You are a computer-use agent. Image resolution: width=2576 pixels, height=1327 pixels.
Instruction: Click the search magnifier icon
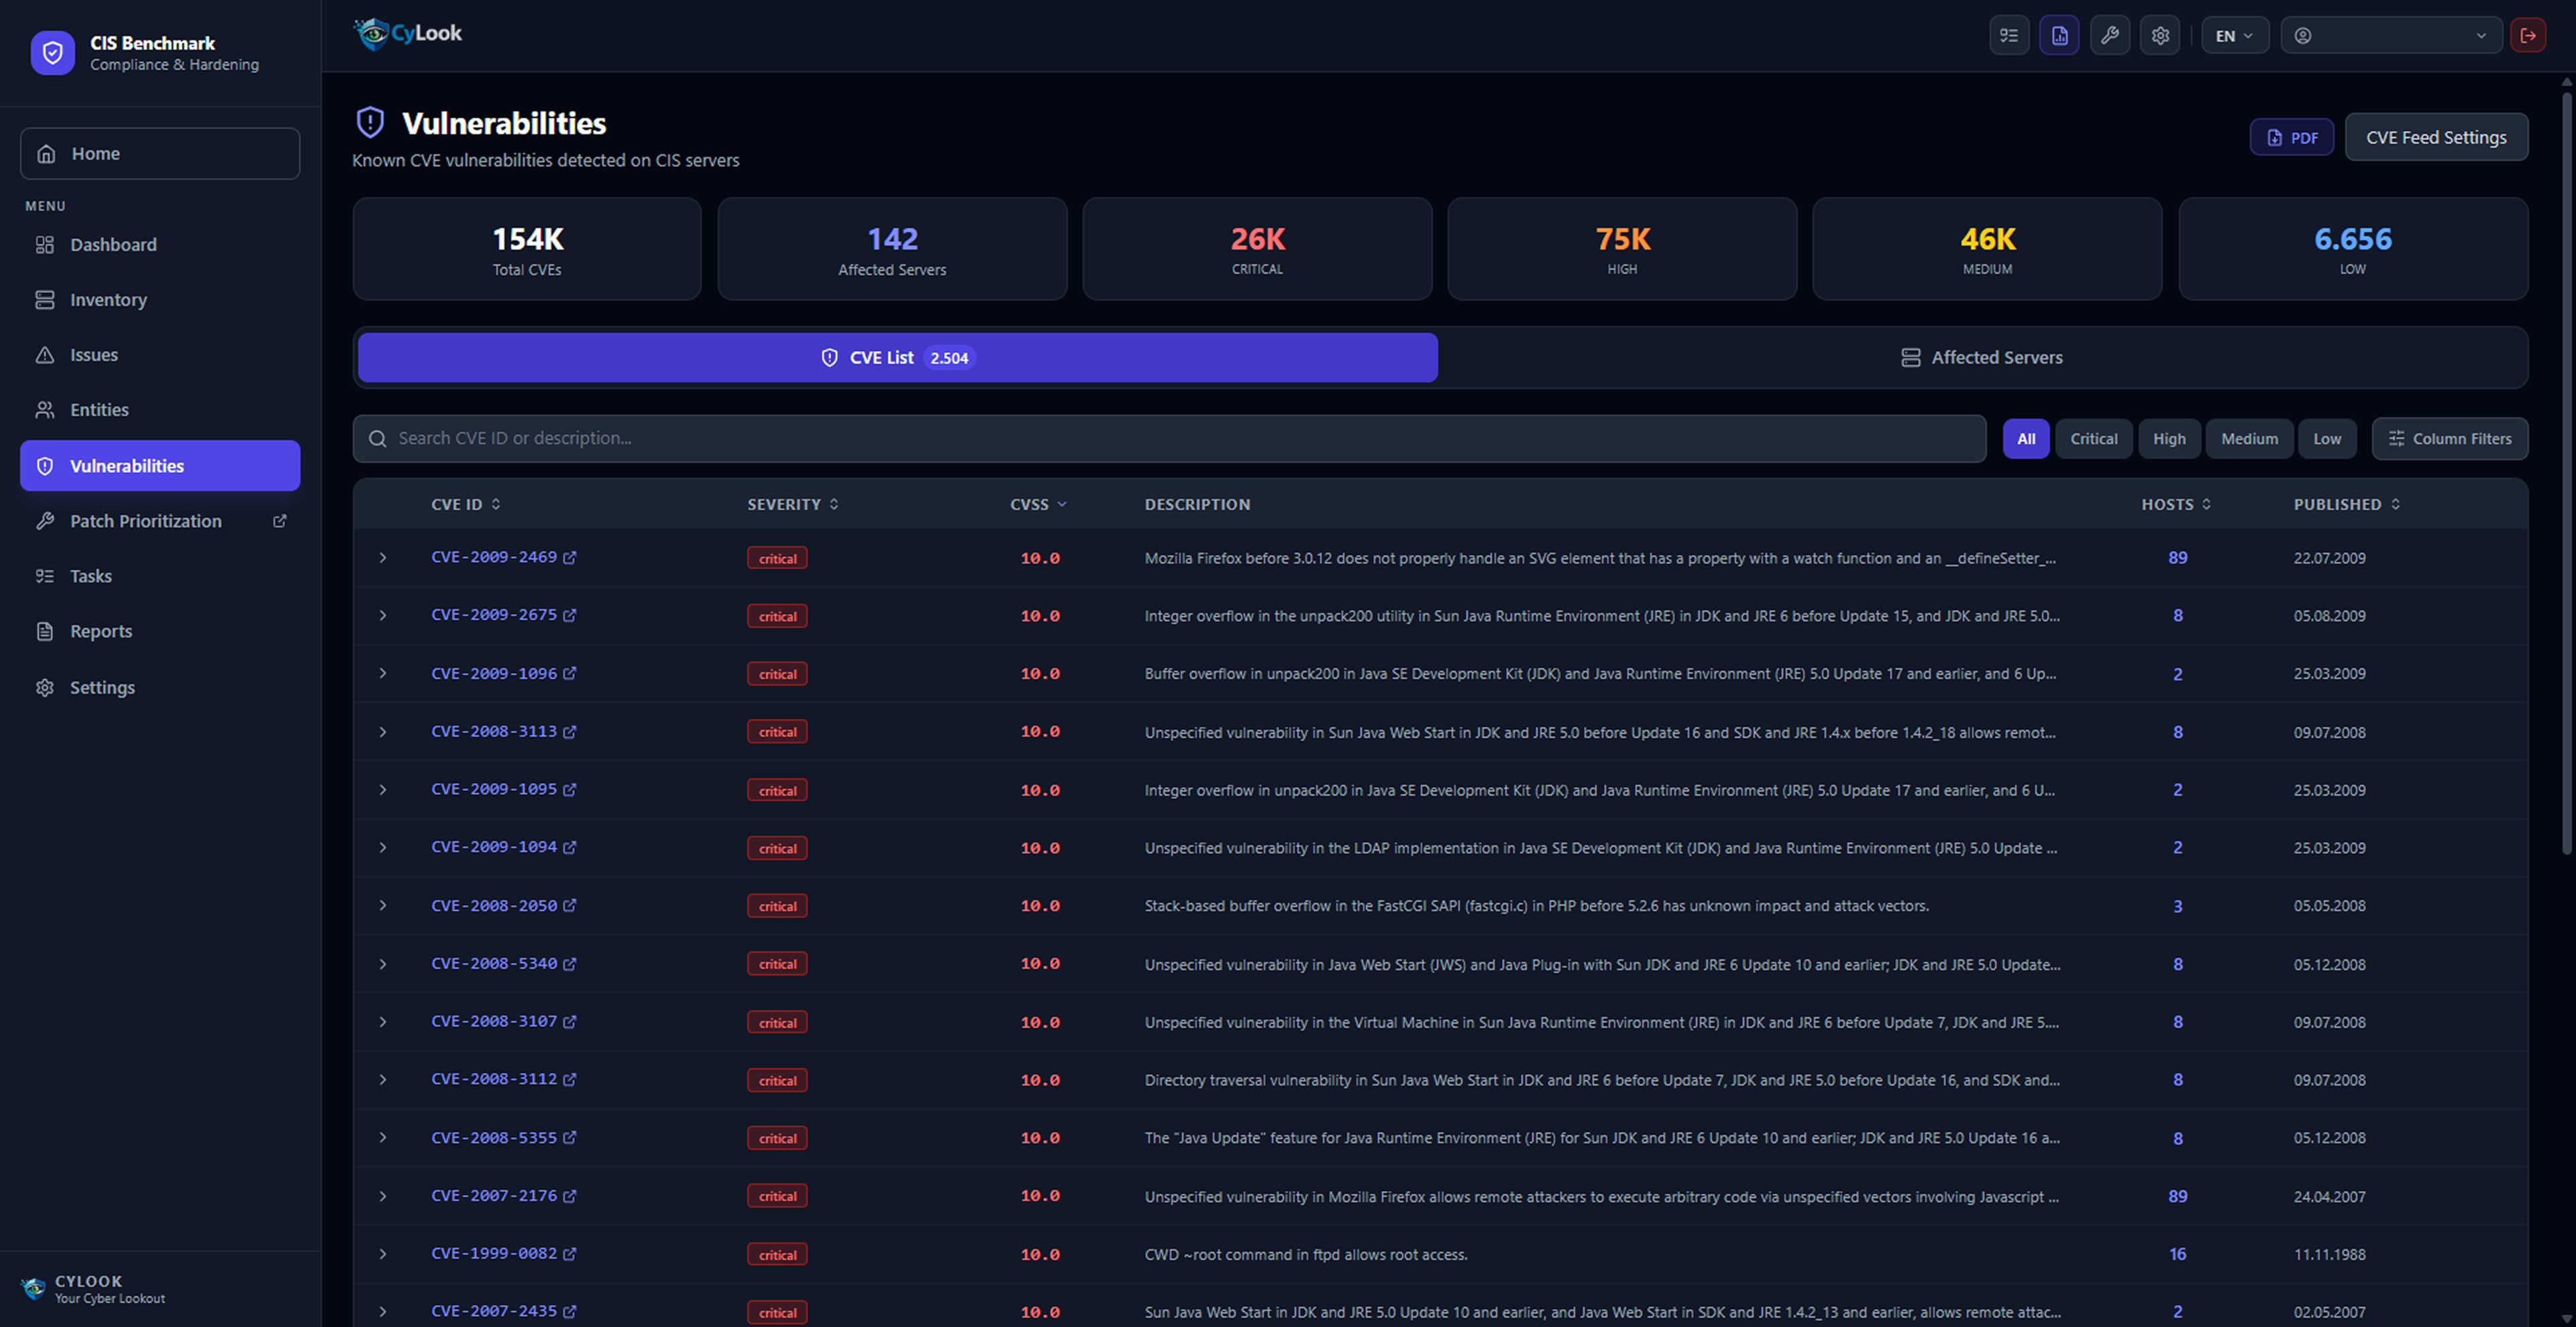(377, 439)
